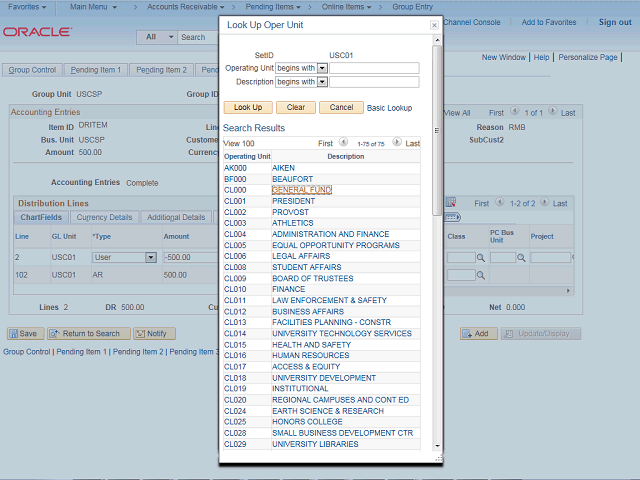Select the ATHLETICS description
Image resolution: width=640 pixels, height=480 pixels.
tap(293, 223)
